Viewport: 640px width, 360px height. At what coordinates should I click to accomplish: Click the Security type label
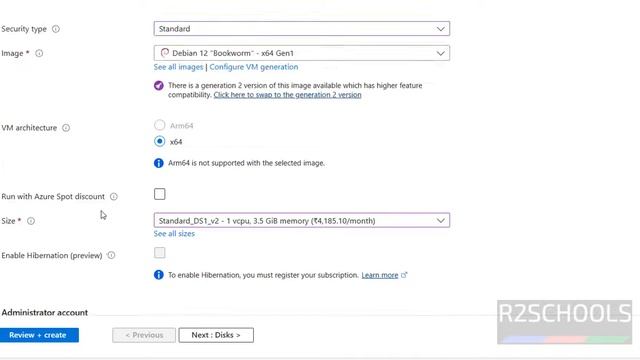(24, 29)
